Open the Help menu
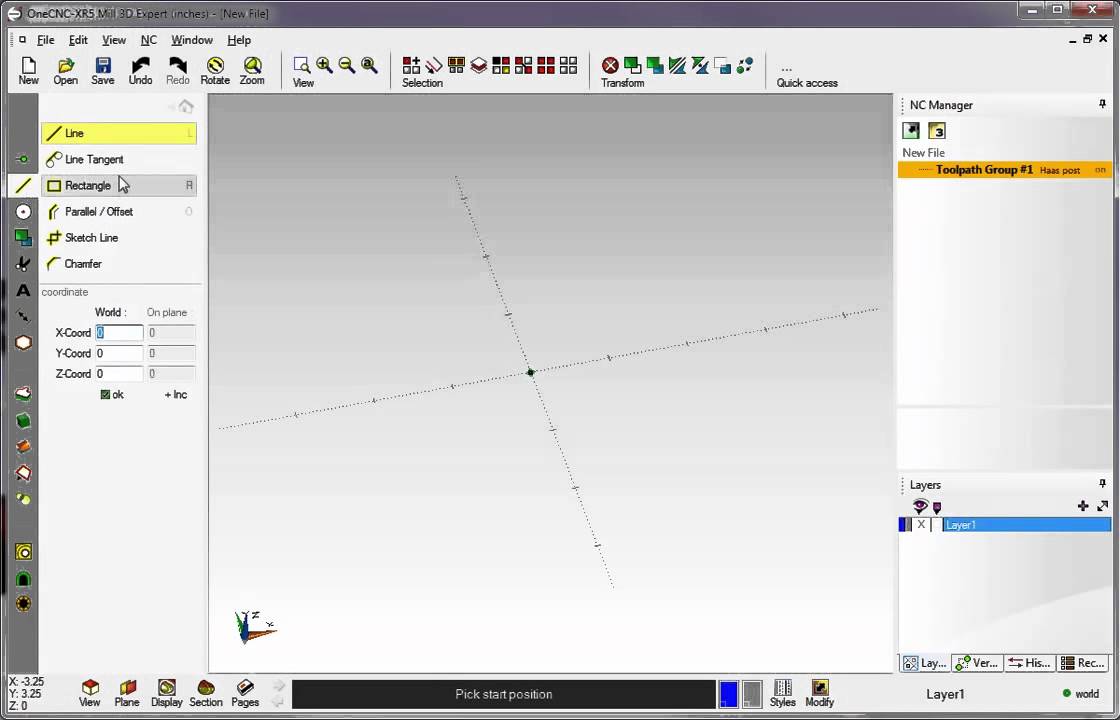This screenshot has height=720, width=1120. (x=239, y=40)
